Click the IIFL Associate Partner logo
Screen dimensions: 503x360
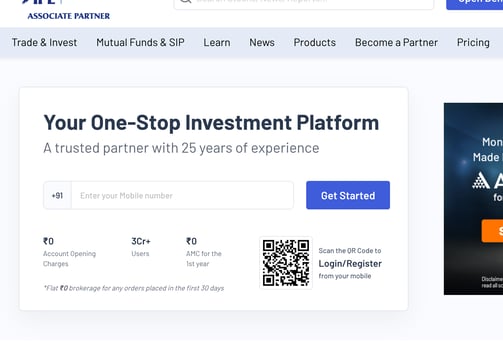[66, 10]
